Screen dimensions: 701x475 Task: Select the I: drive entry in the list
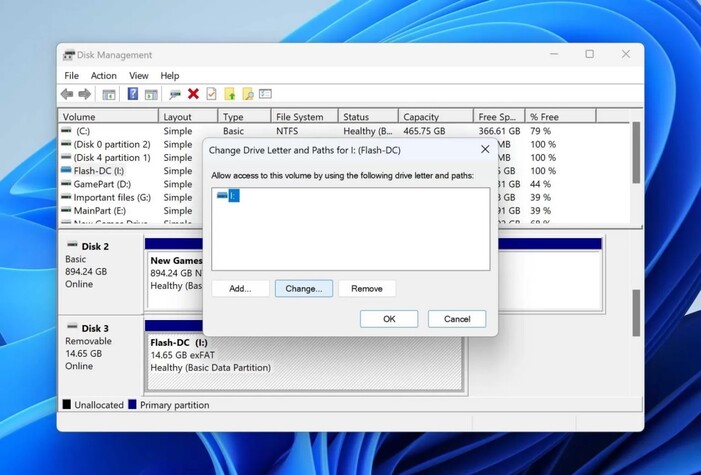pyautogui.click(x=228, y=196)
